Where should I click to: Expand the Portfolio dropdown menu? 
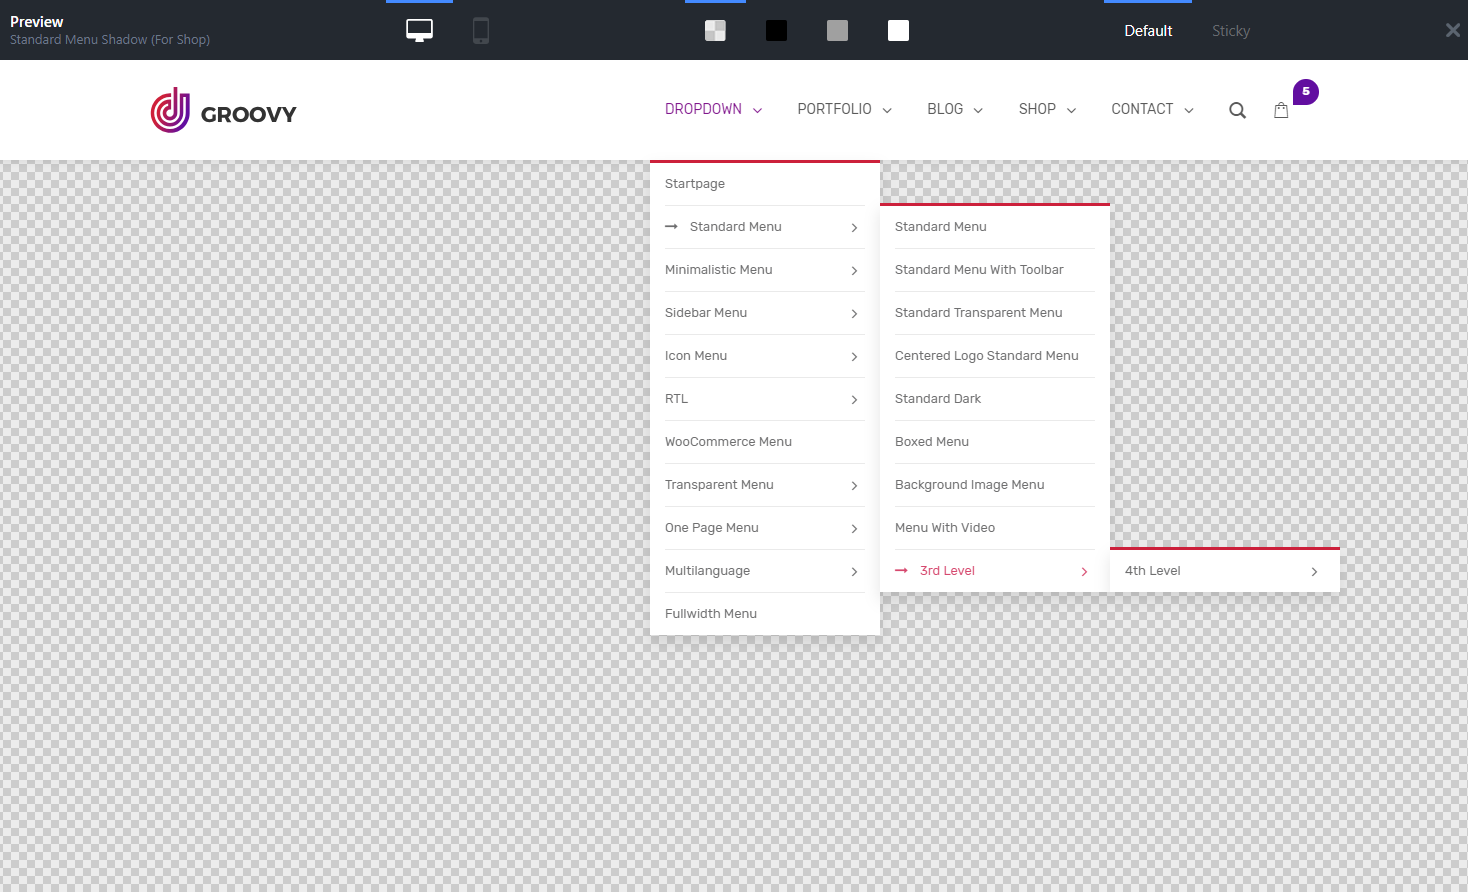(844, 109)
